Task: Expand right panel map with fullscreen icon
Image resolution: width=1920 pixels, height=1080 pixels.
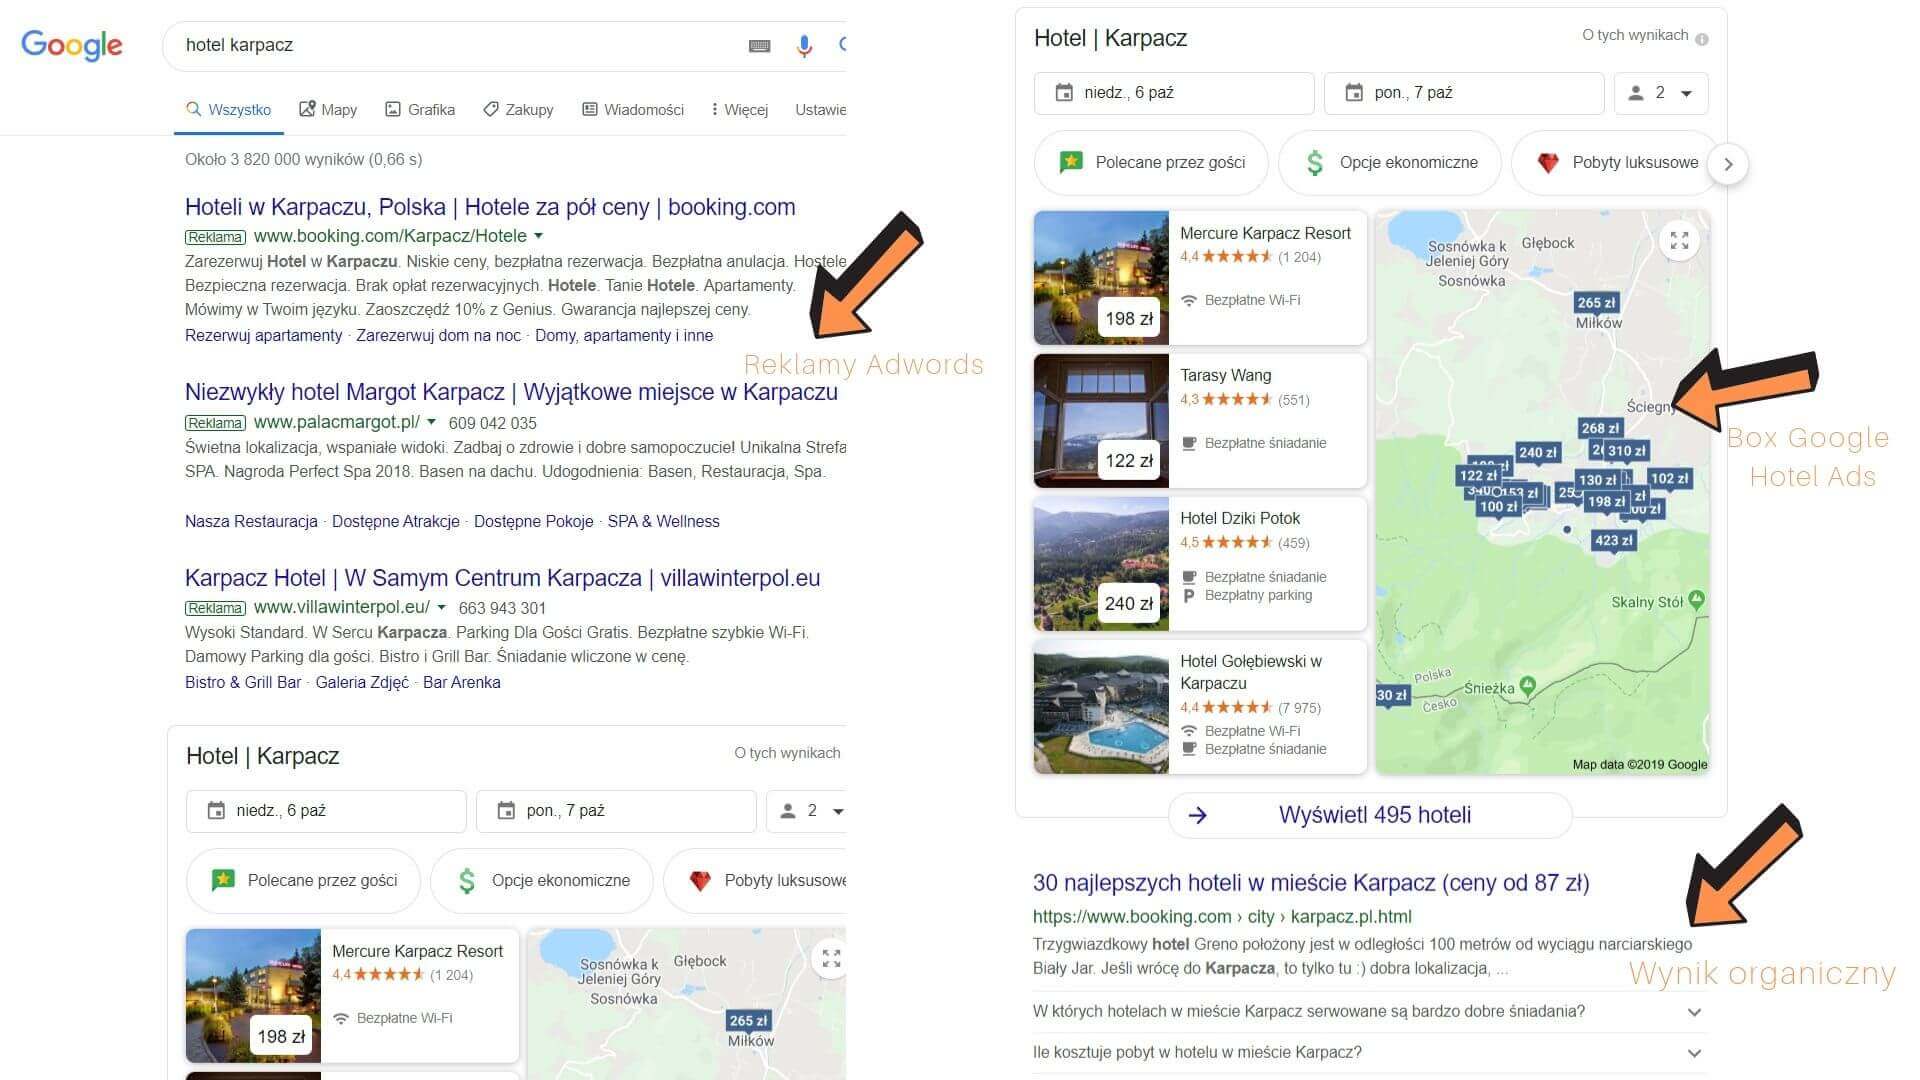Action: point(1679,240)
